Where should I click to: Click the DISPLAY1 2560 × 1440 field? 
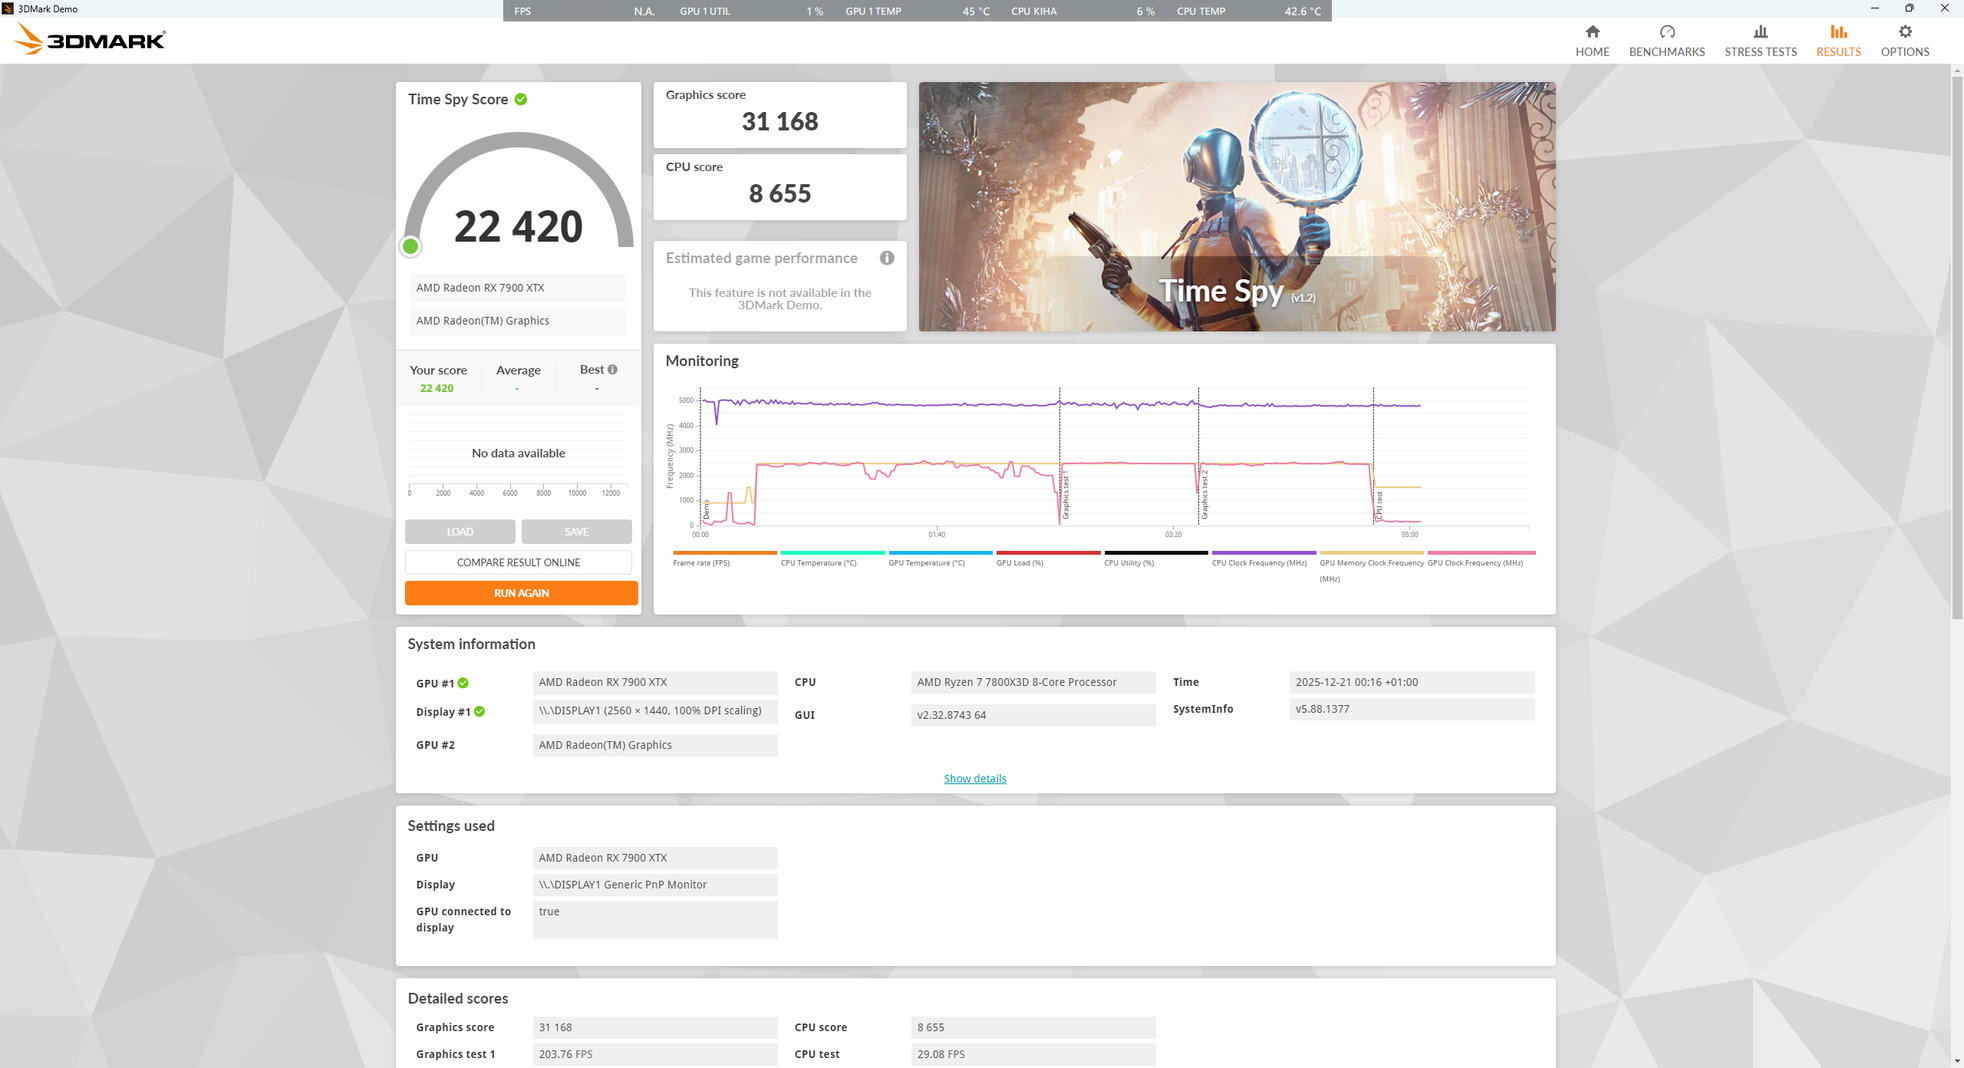point(655,711)
